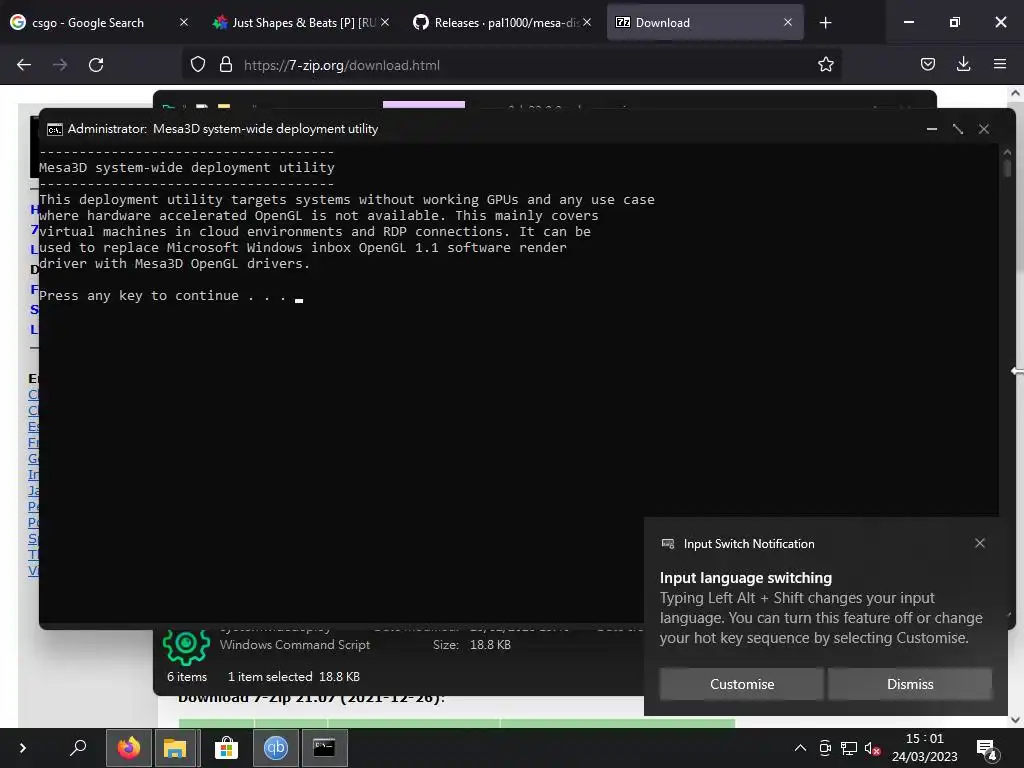Close the Just Shapes & Beats tab
This screenshot has height=768, width=1024.
[385, 22]
